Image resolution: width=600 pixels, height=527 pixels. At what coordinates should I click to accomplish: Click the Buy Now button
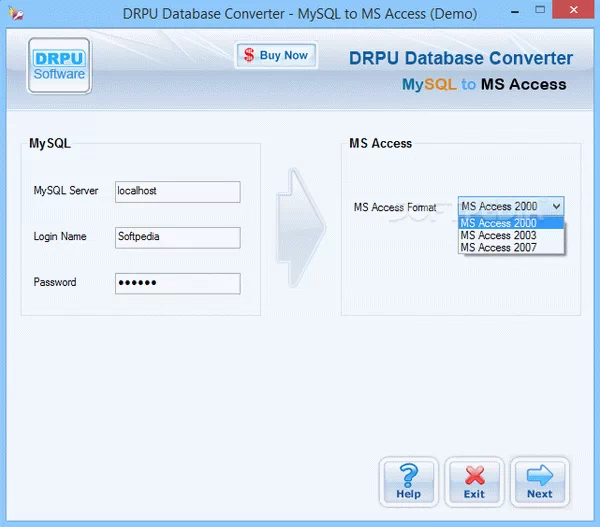[x=276, y=55]
